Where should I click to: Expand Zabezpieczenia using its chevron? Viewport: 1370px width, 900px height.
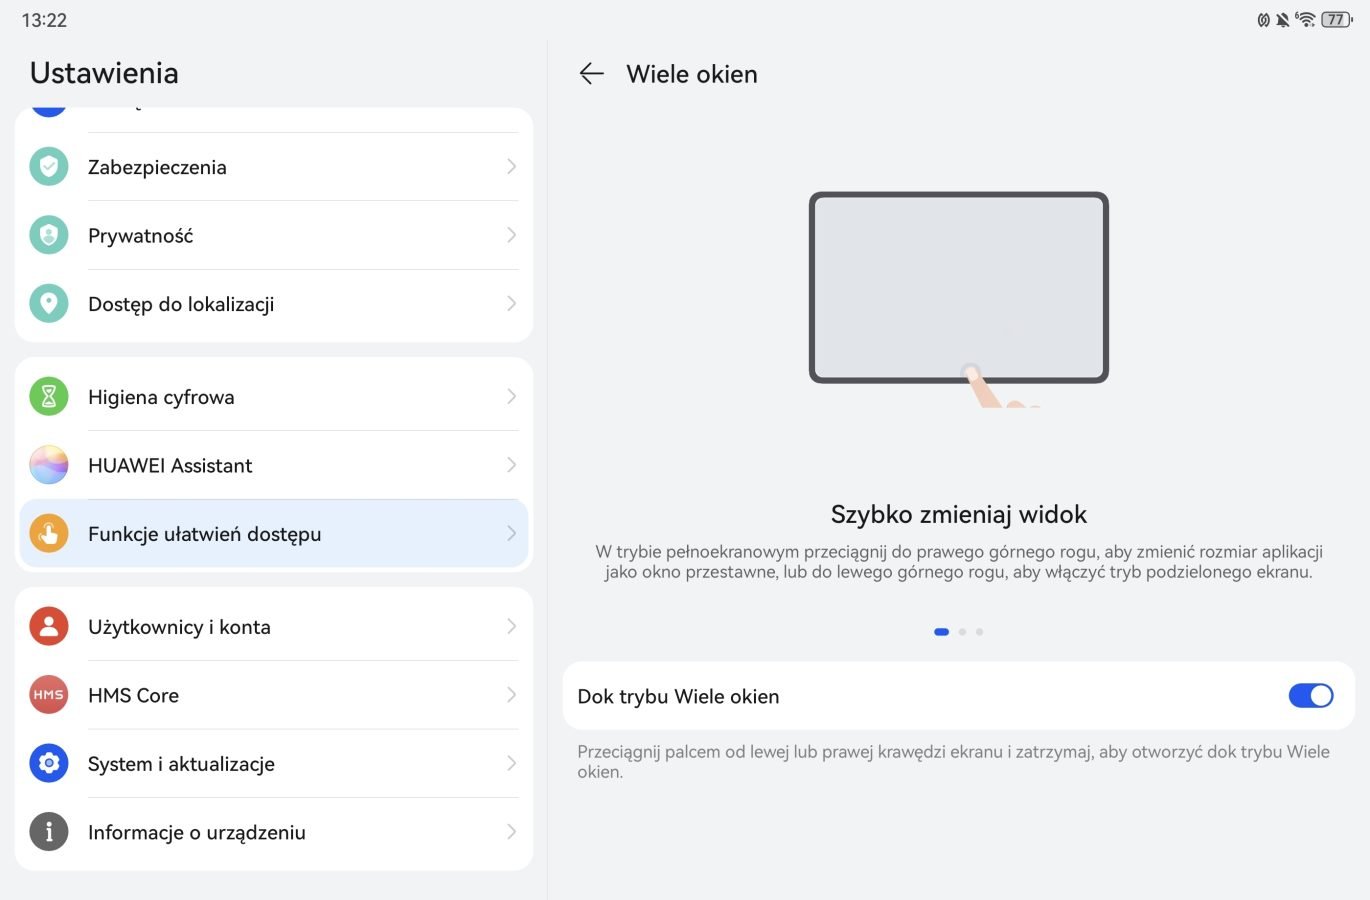[511, 166]
